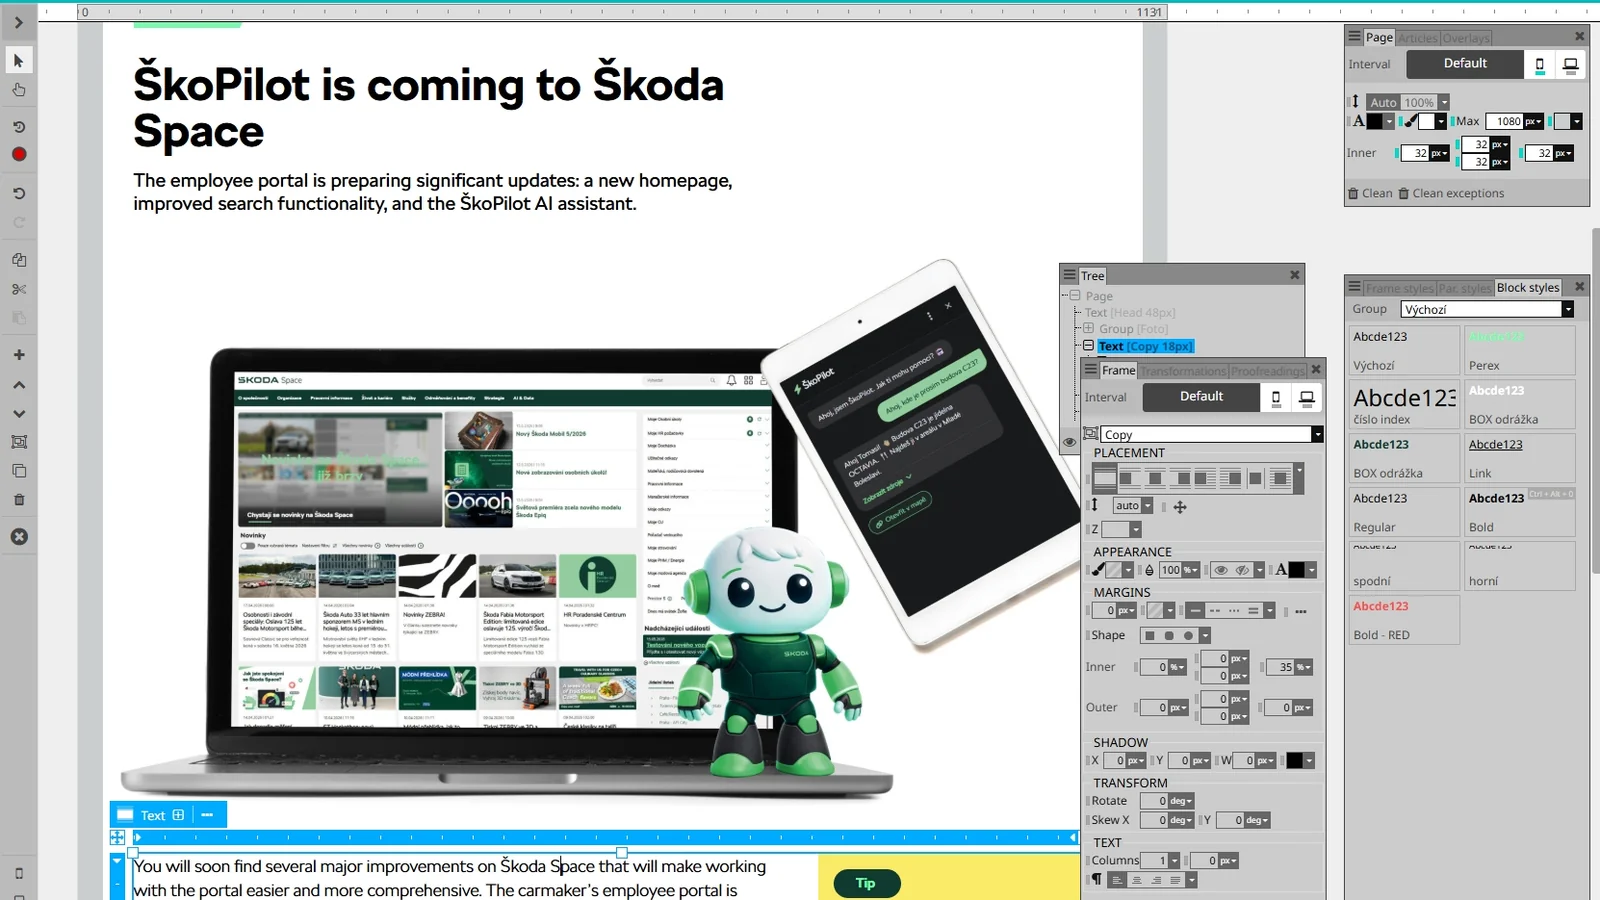Click the round X cancel icon in left toolbar
Image resolution: width=1600 pixels, height=900 pixels.
click(18, 537)
